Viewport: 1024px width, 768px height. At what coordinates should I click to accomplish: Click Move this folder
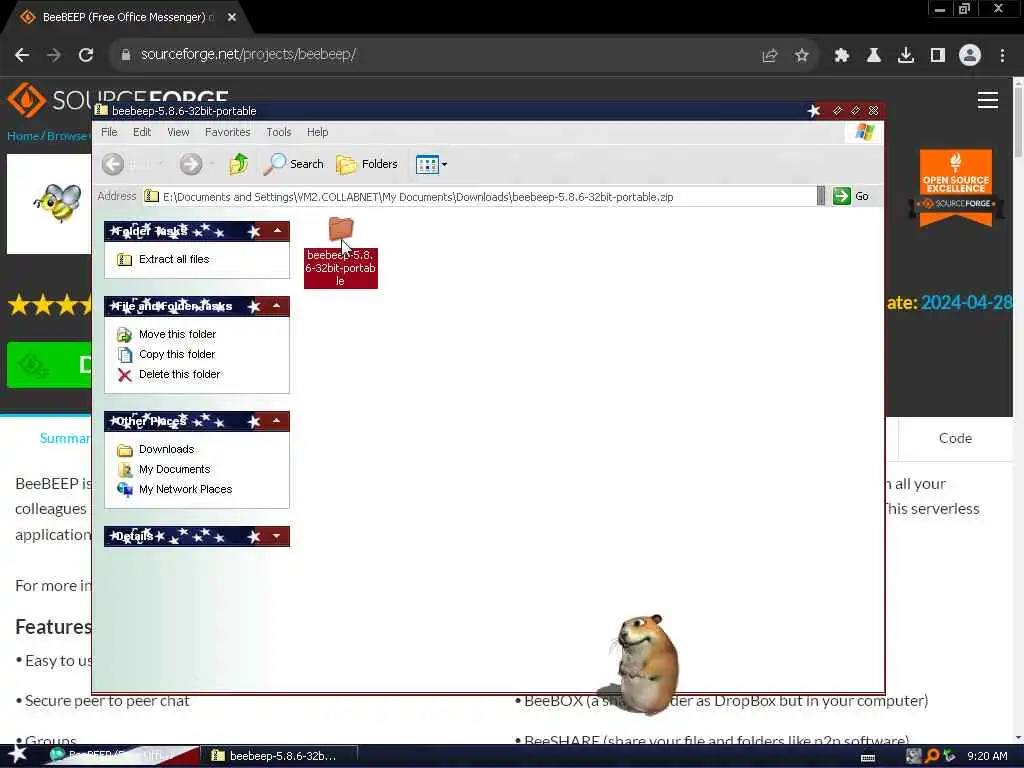[x=177, y=334]
